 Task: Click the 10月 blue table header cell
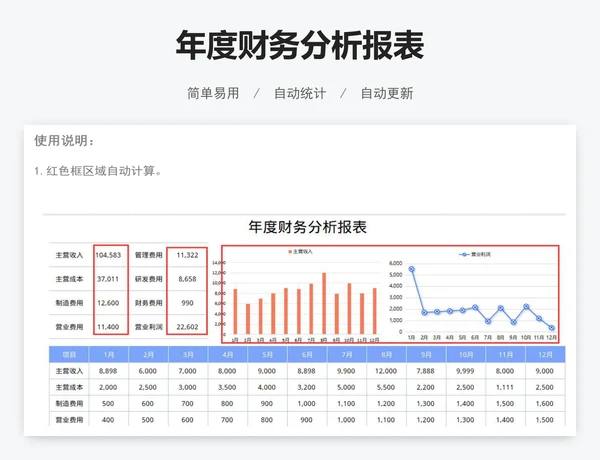click(466, 355)
